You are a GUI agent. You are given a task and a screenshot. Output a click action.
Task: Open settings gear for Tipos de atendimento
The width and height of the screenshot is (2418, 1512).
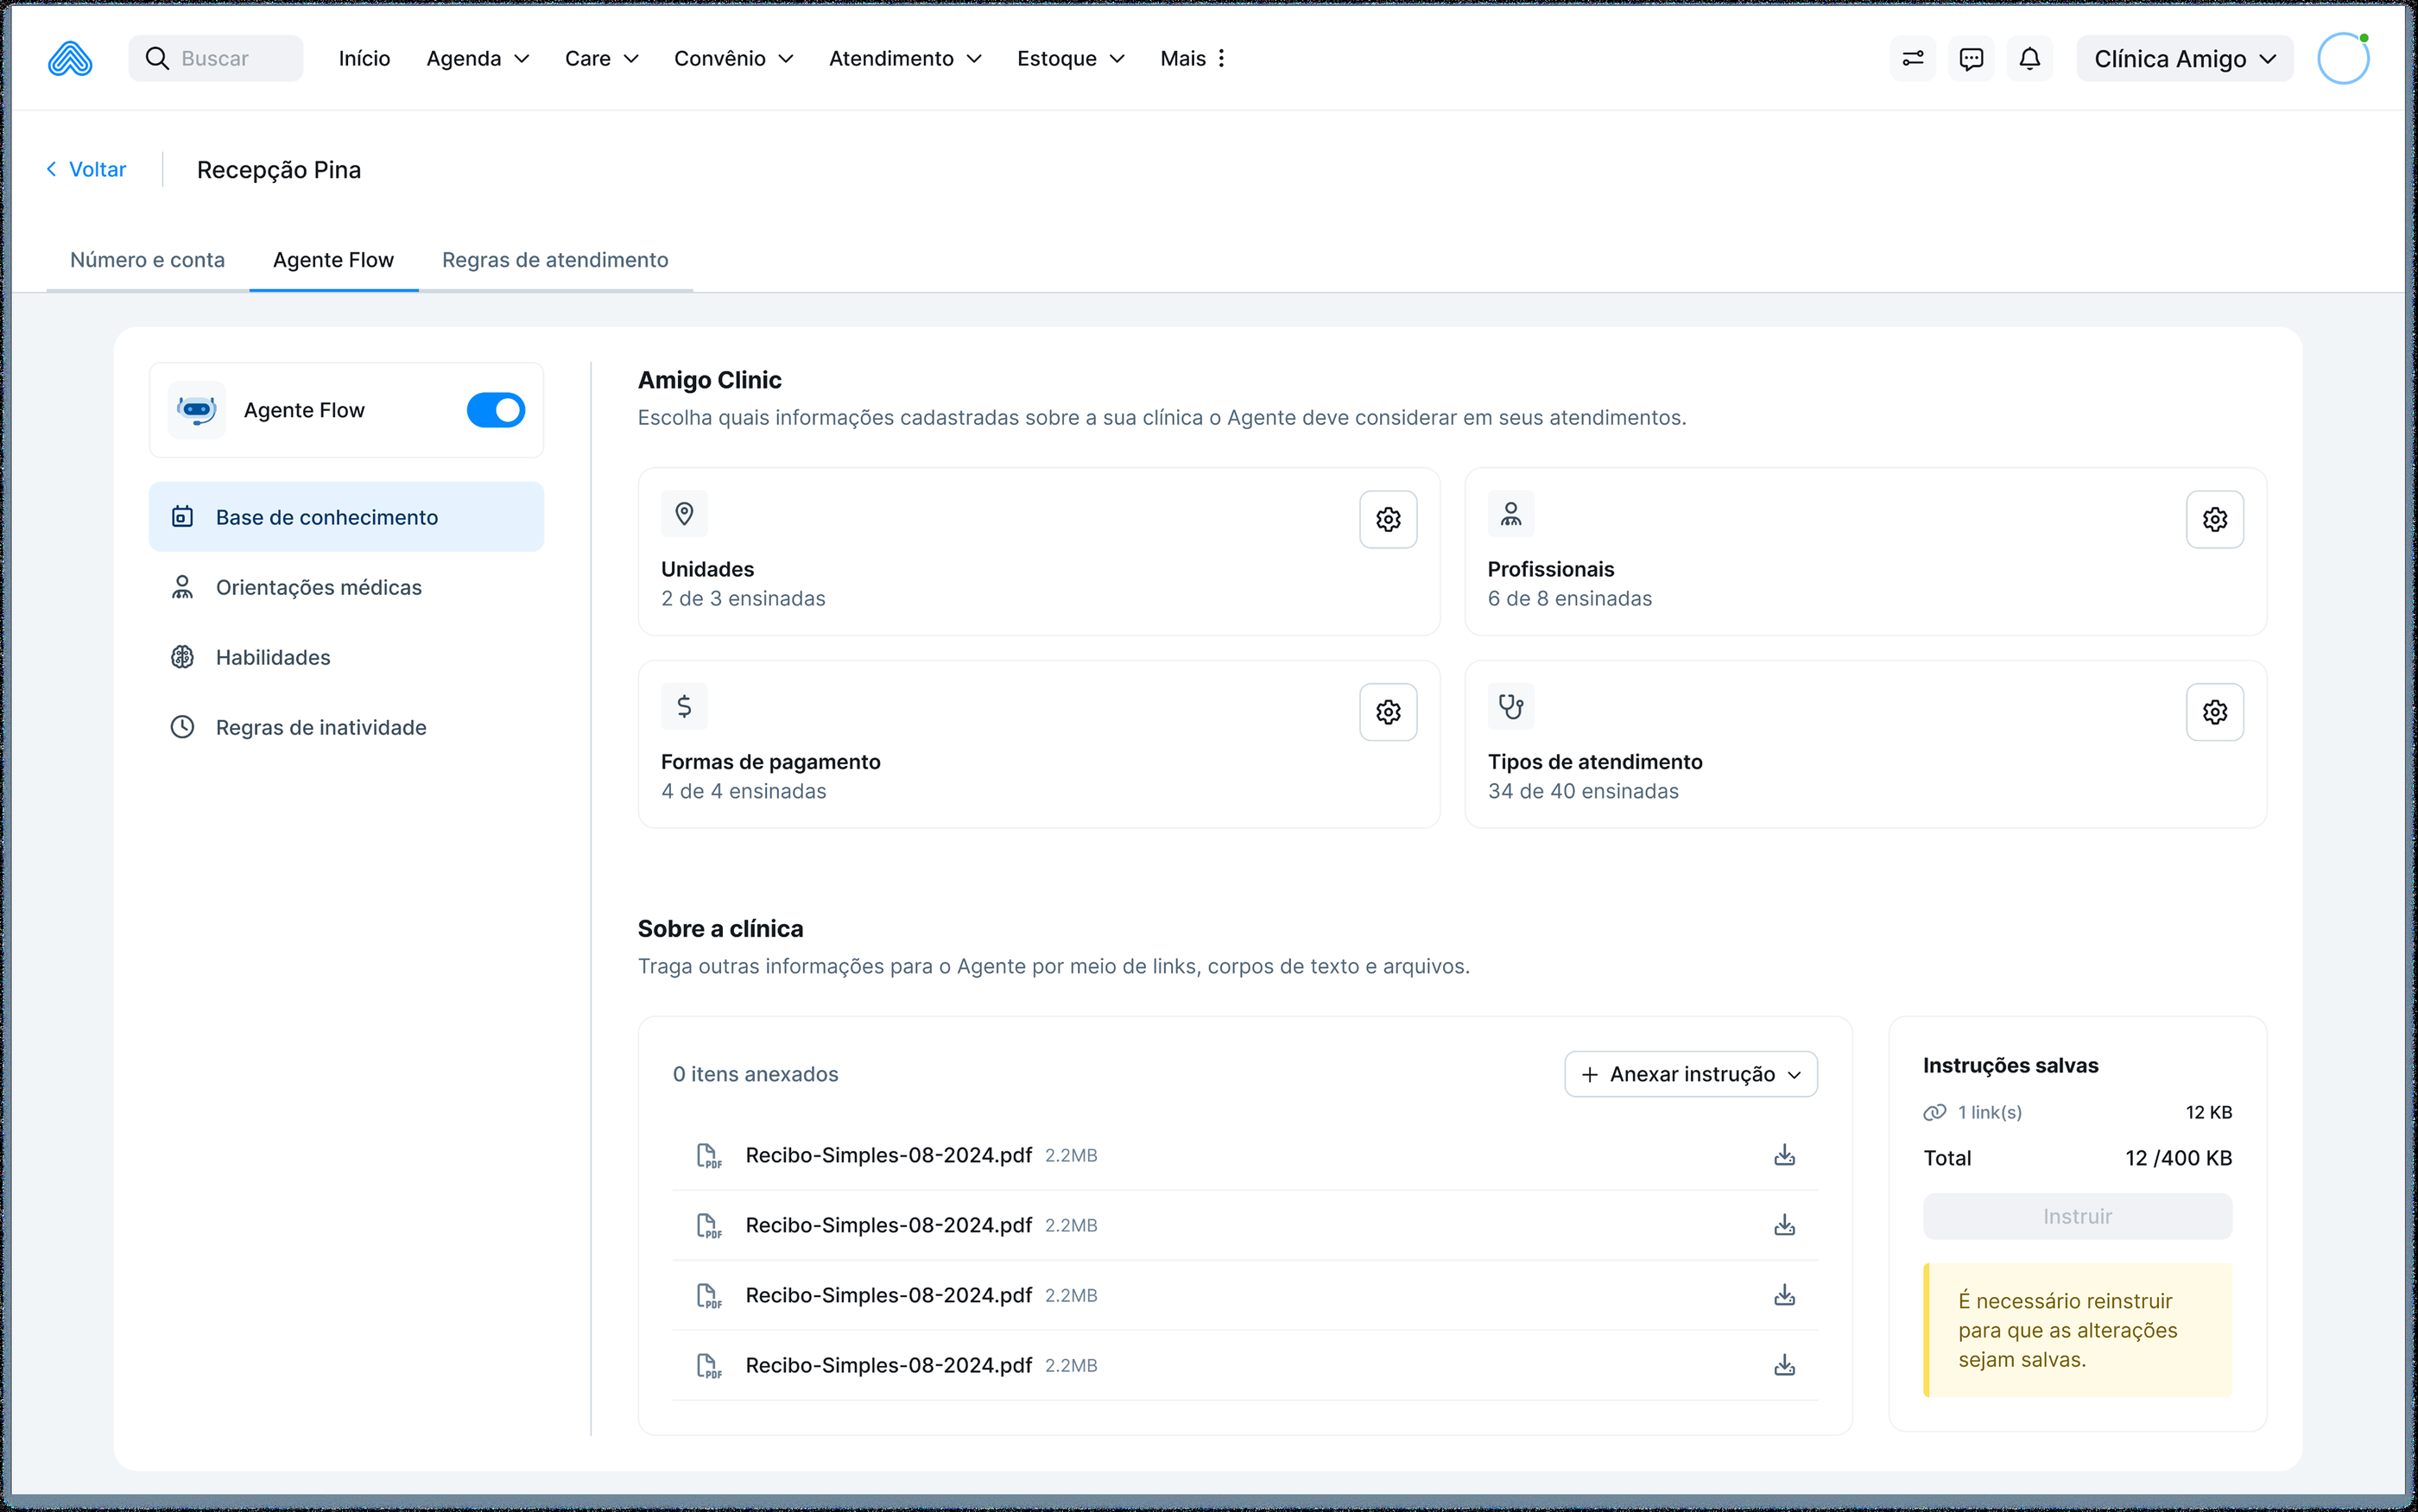pos(2214,712)
